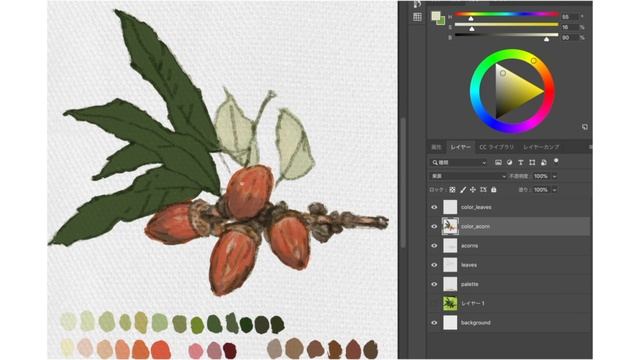Open the fill percentage dropdown arrow
This screenshot has width=640, height=360.
[x=554, y=190]
